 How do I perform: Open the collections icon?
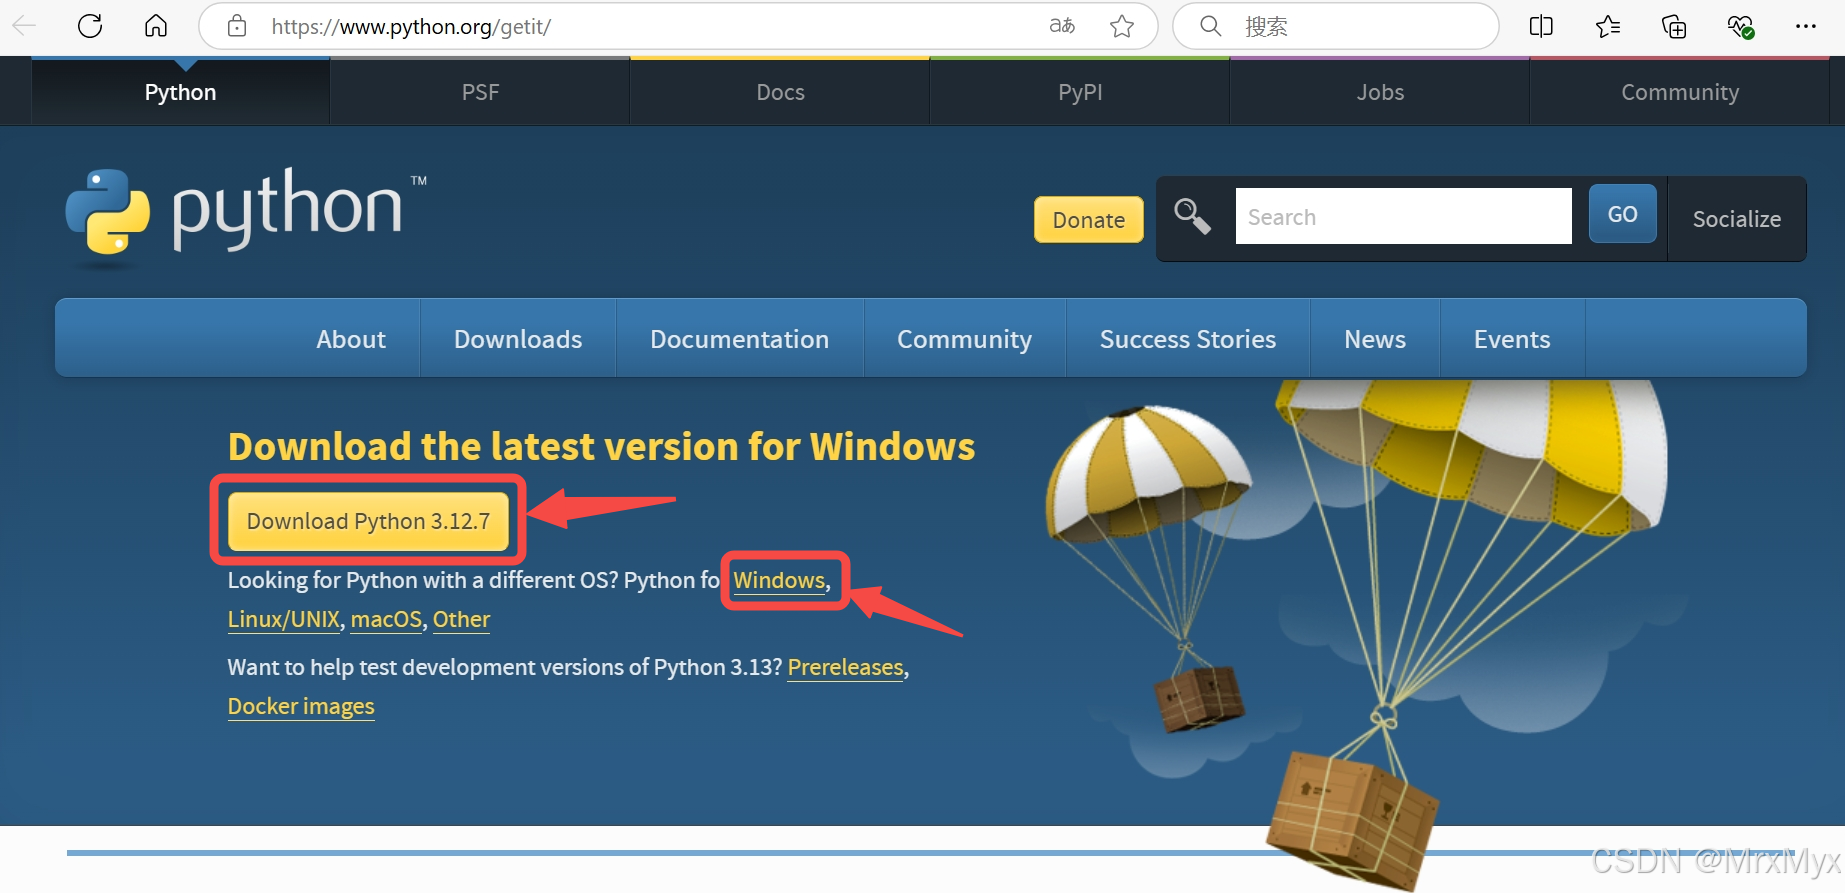(1673, 26)
